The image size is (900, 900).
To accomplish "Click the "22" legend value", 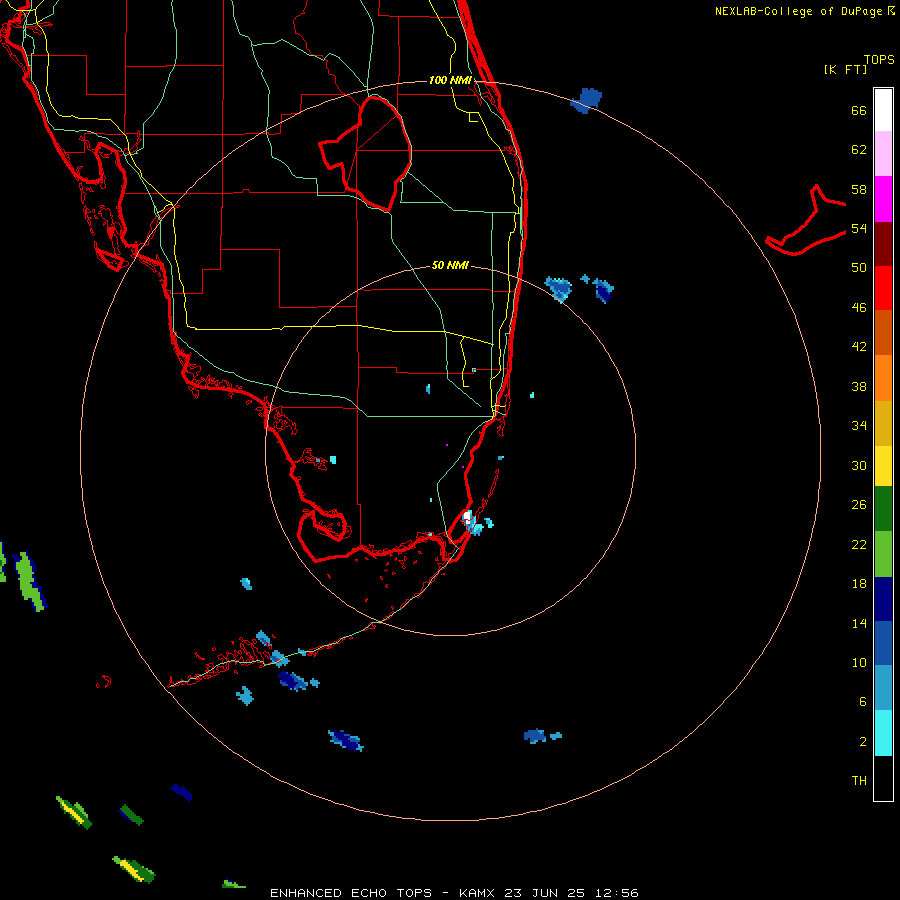I will point(859,544).
